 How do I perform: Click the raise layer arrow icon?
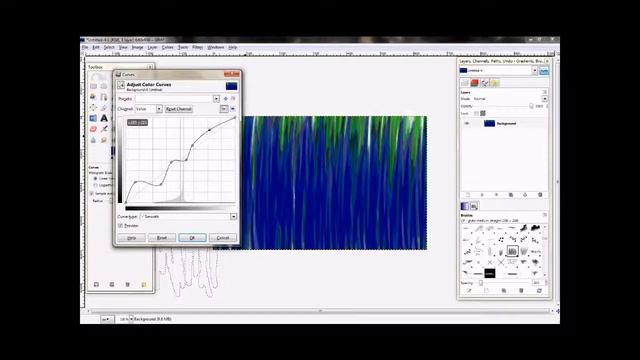click(x=482, y=195)
